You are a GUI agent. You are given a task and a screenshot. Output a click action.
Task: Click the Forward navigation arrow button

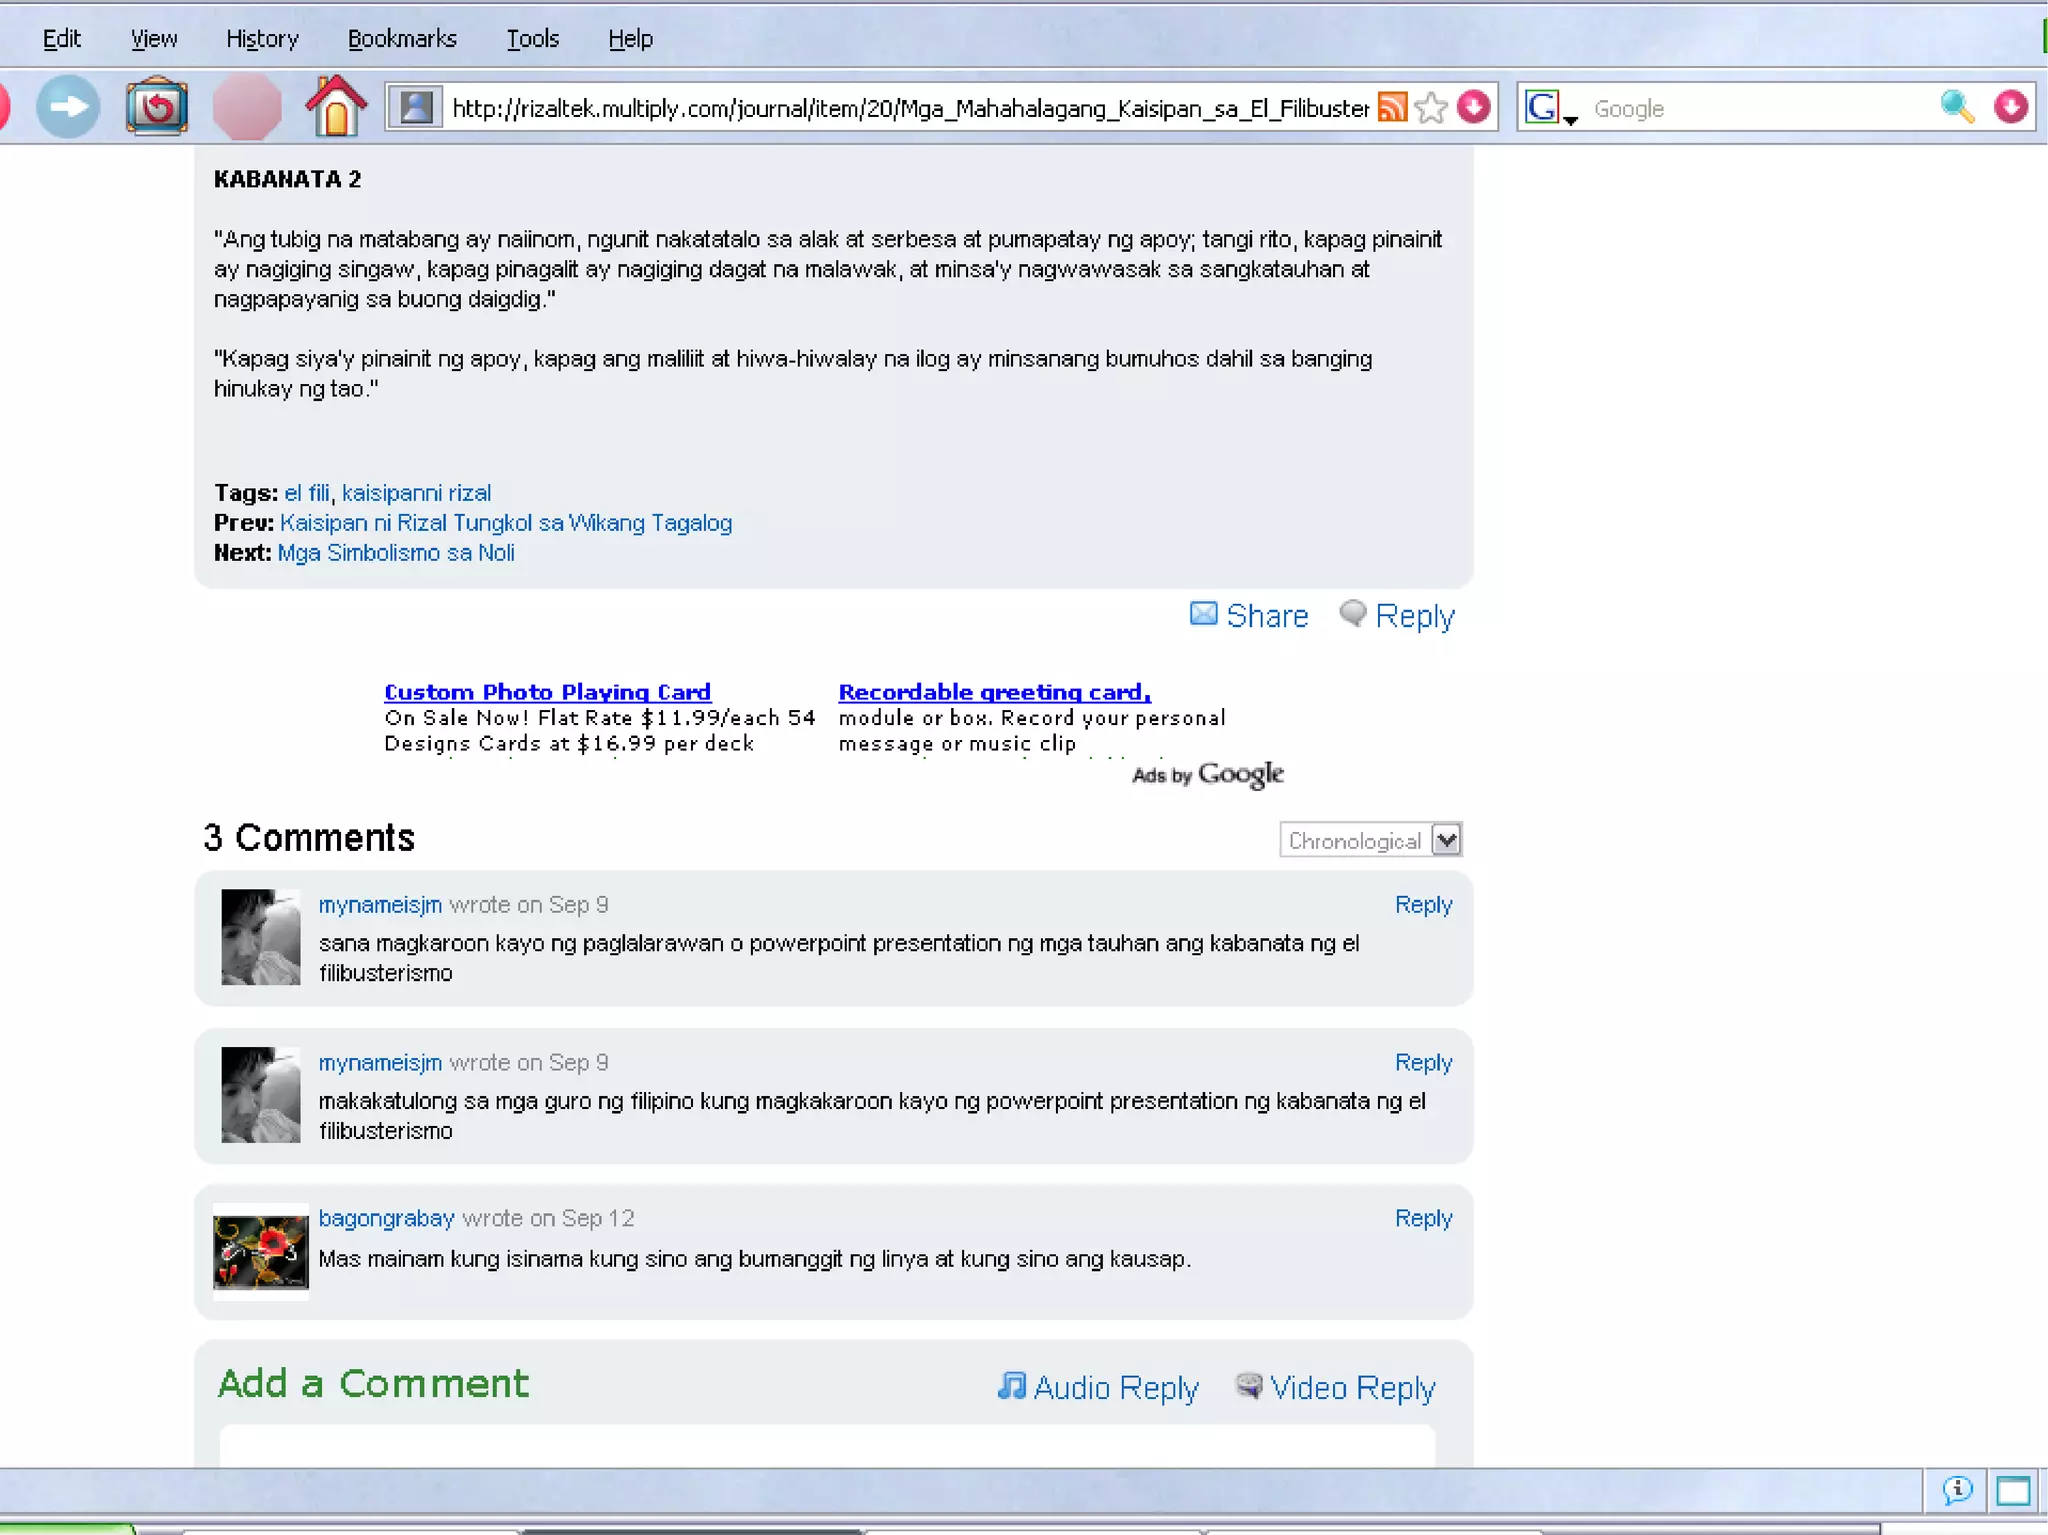tap(68, 107)
